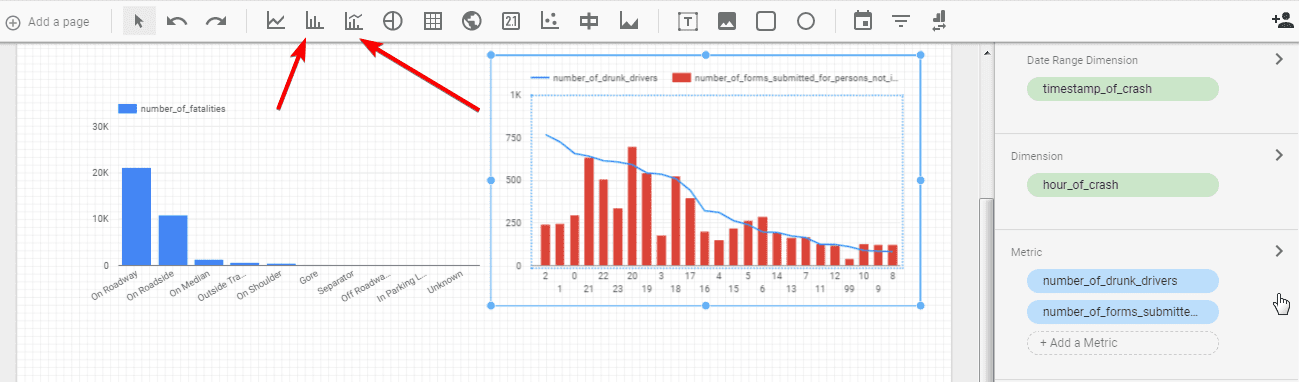Draw a rectangle shape
Screen dimensions: 1299x382
pos(766,21)
